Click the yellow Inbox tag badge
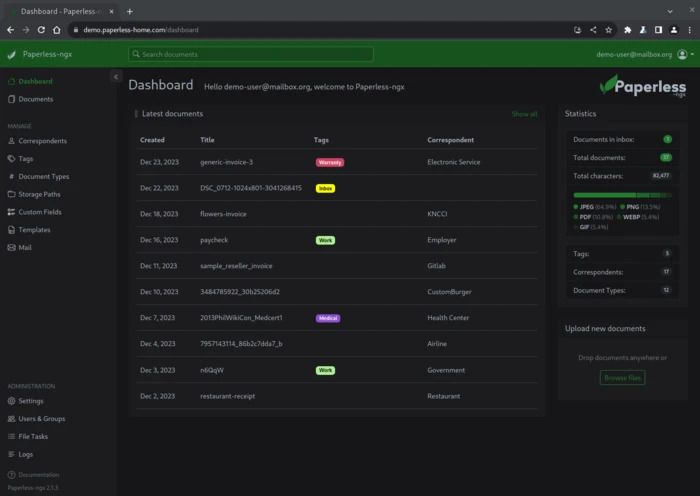The width and height of the screenshot is (700, 496). pyautogui.click(x=325, y=188)
